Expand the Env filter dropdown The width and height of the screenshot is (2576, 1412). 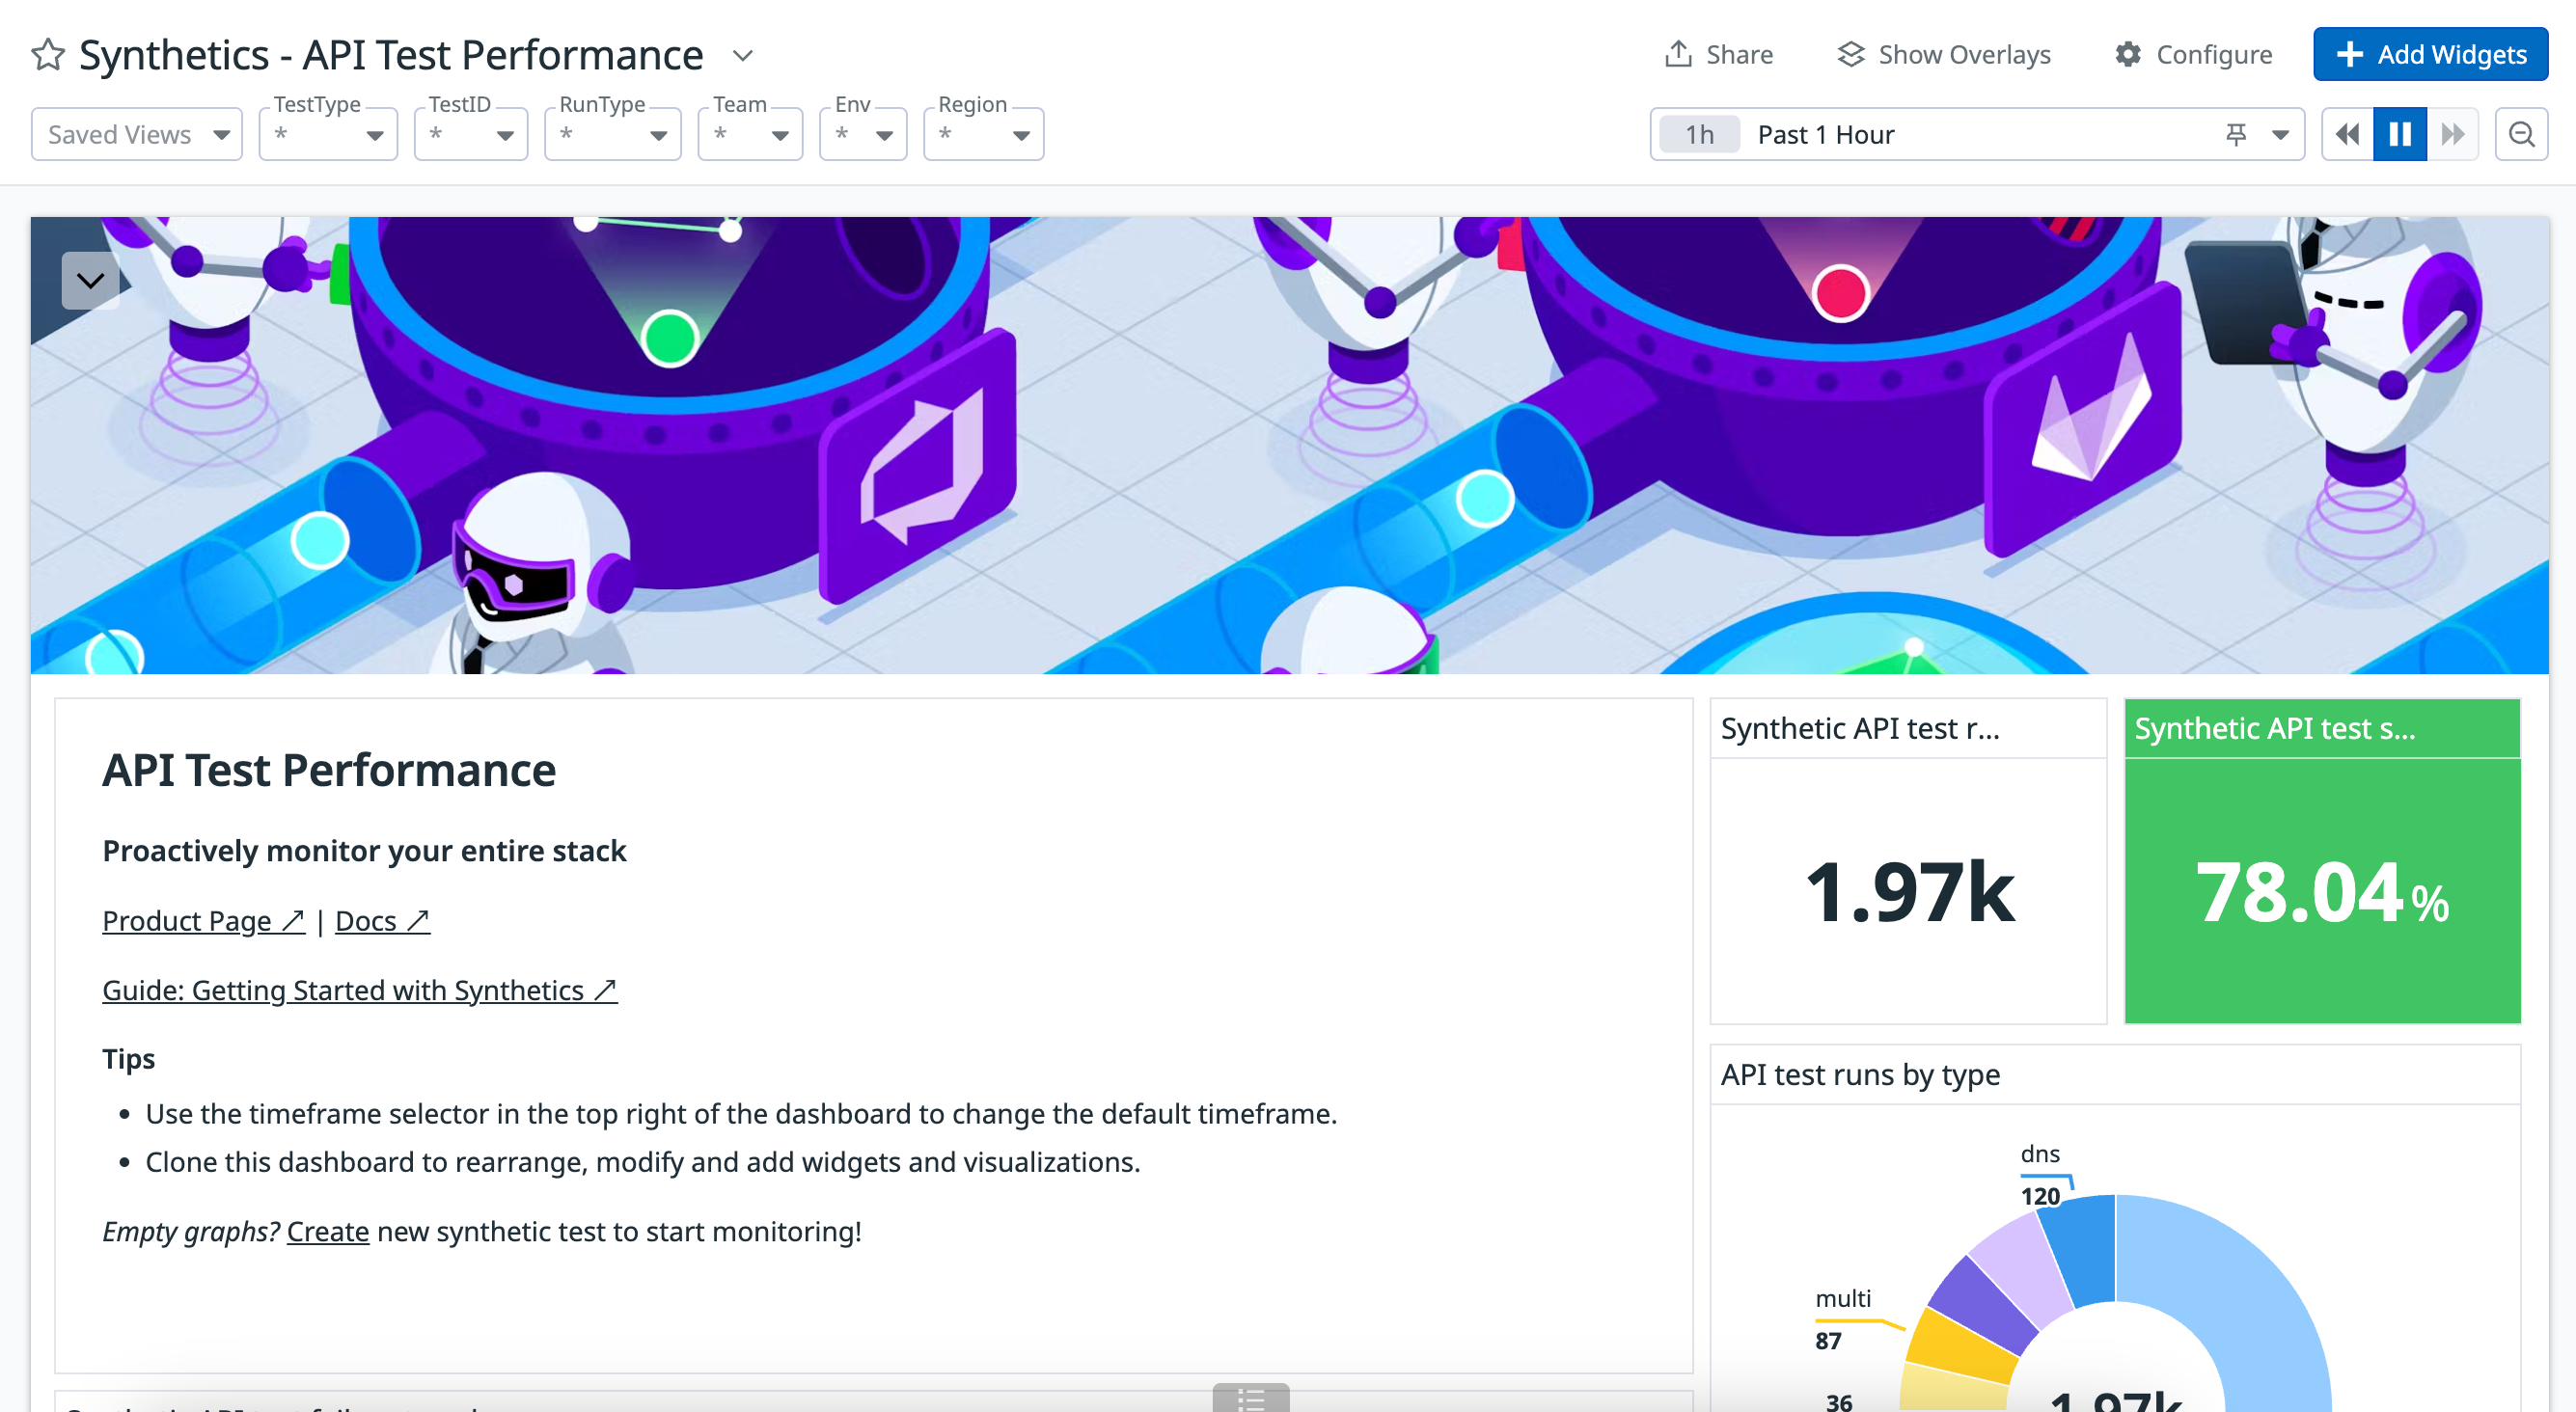click(x=863, y=134)
